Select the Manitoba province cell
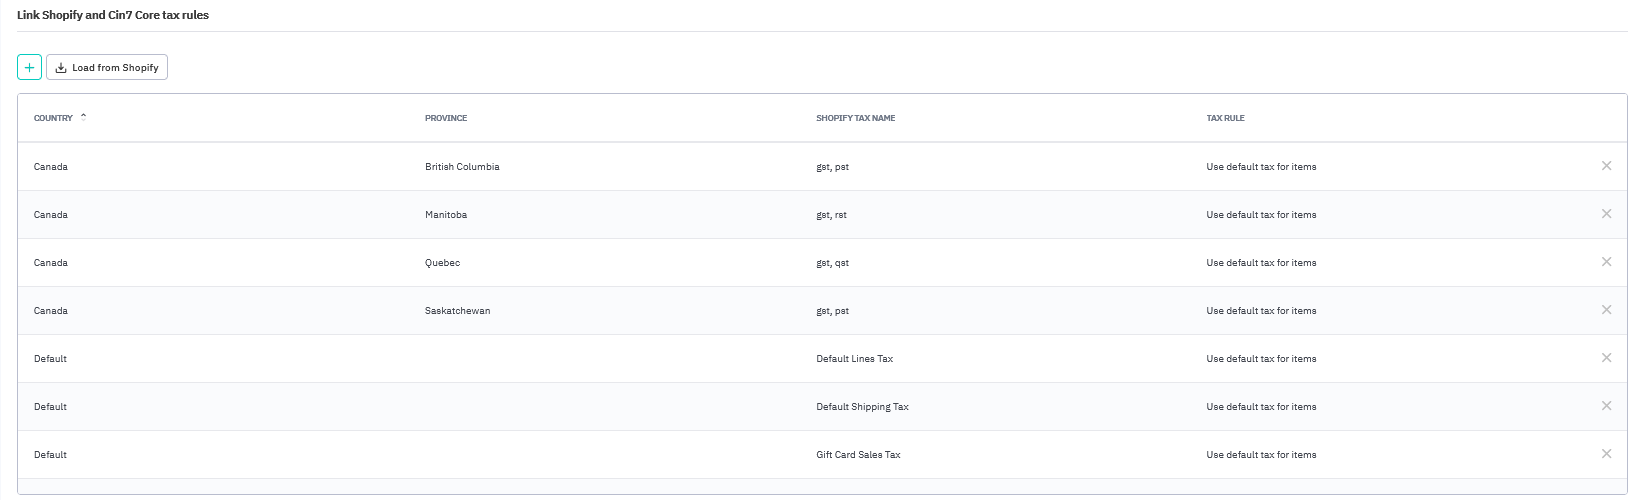1644x500 pixels. click(446, 215)
